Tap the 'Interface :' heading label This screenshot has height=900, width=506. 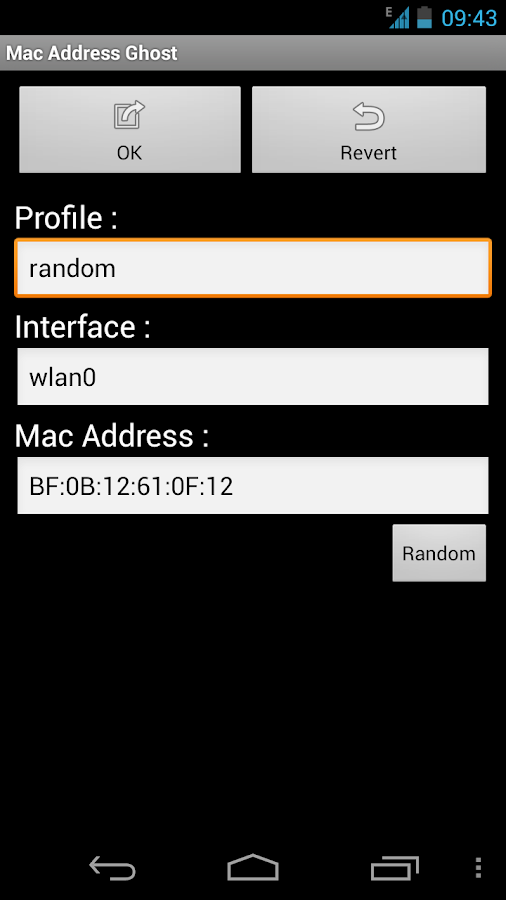pyautogui.click(x=82, y=327)
